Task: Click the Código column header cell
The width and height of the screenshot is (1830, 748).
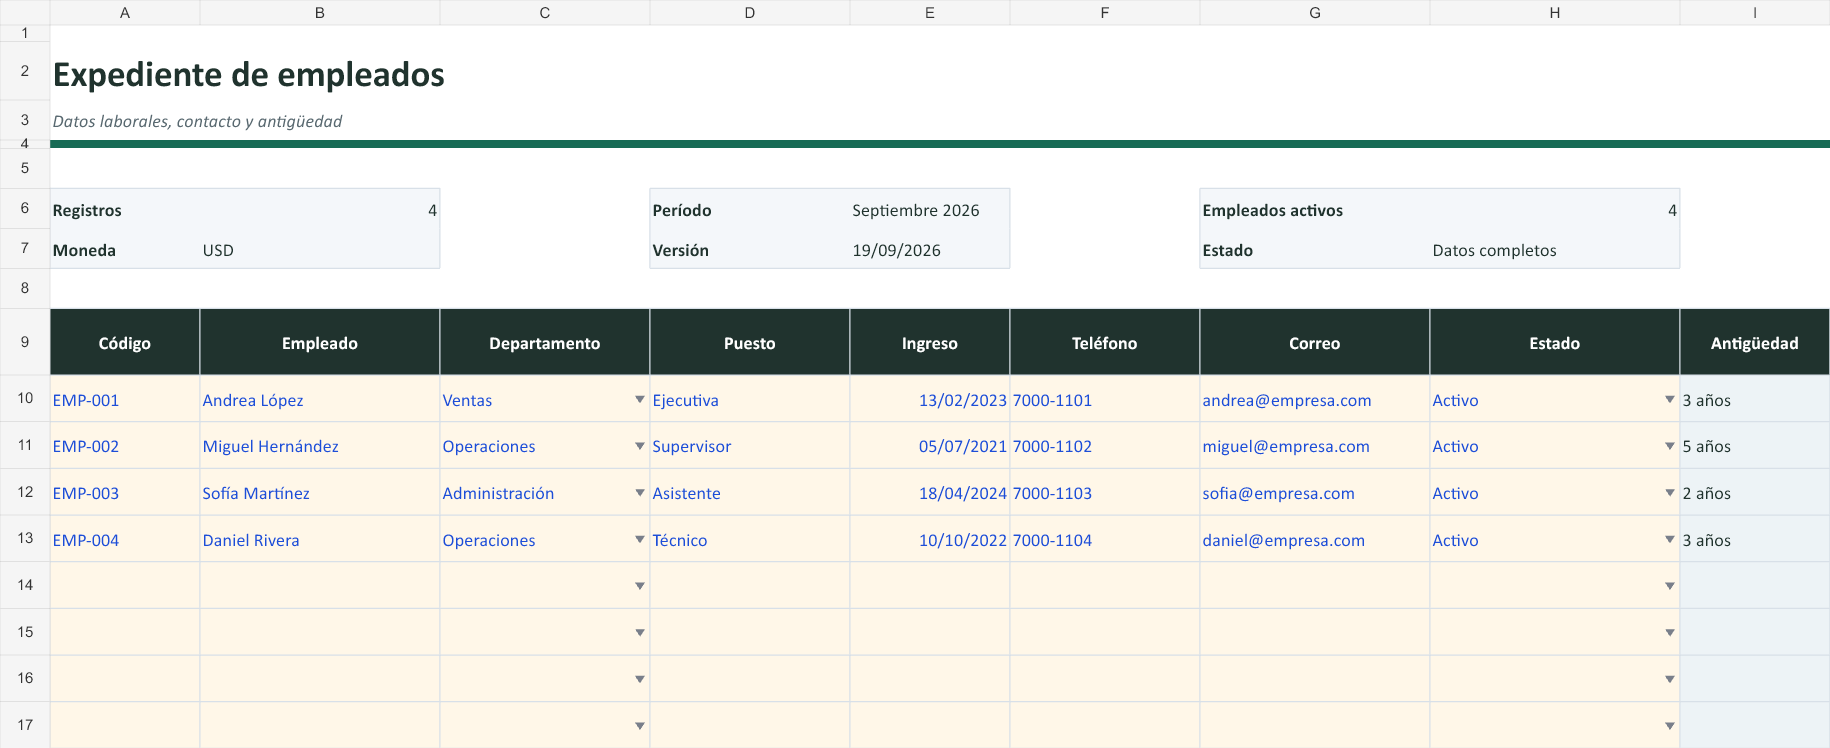Action: pyautogui.click(x=125, y=342)
